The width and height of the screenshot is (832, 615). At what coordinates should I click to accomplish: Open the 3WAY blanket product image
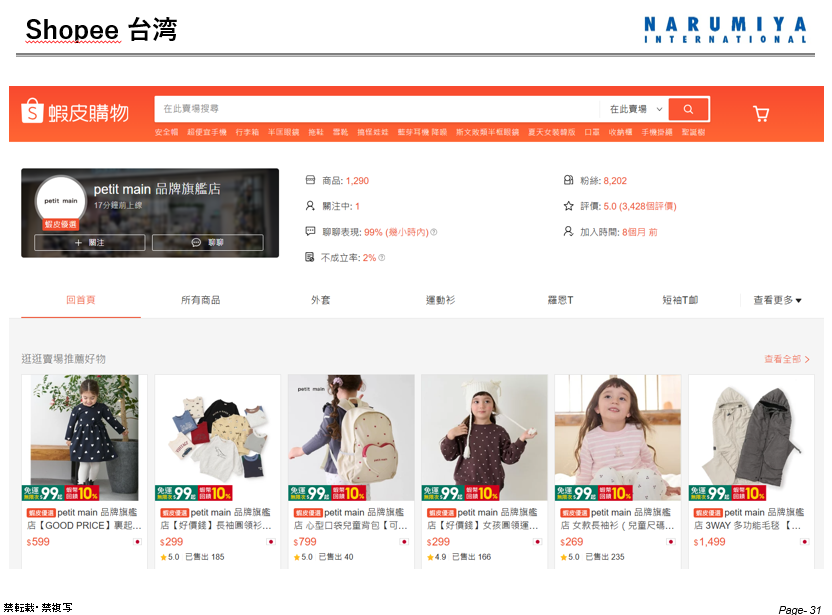coord(751,437)
